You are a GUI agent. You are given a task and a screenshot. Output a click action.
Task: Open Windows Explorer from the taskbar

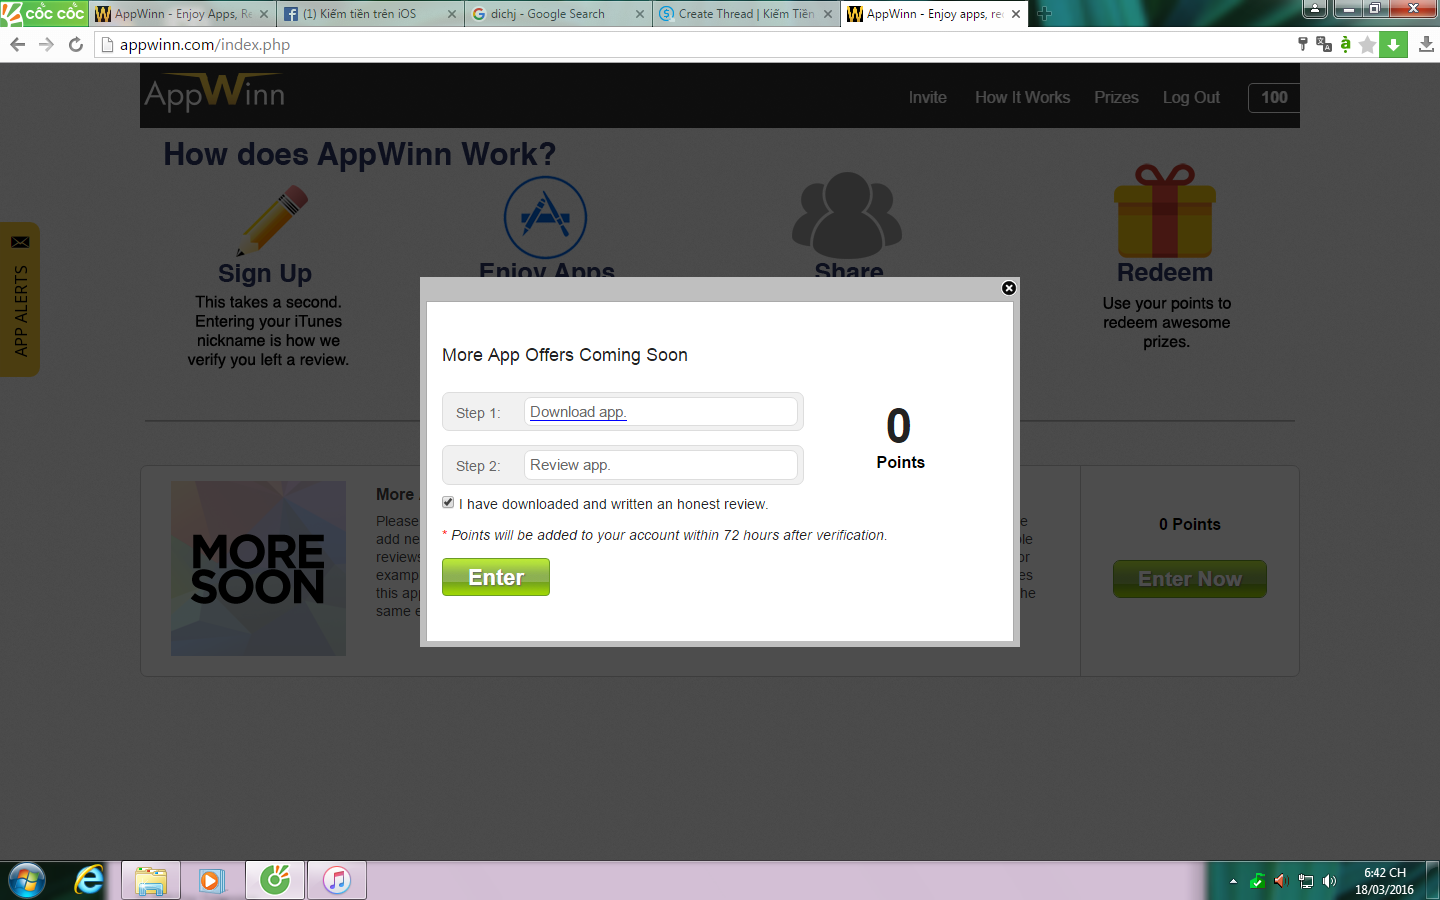[151, 880]
